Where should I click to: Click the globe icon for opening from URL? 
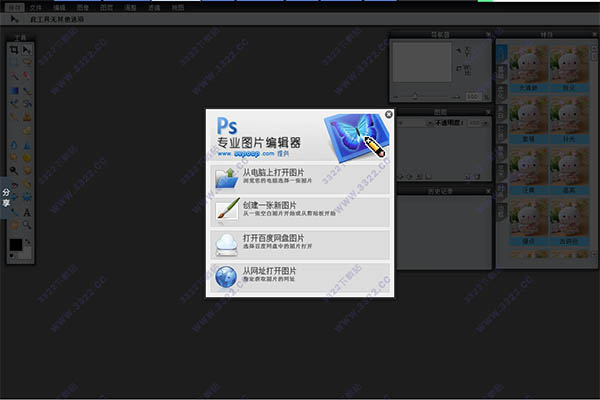pyautogui.click(x=226, y=277)
